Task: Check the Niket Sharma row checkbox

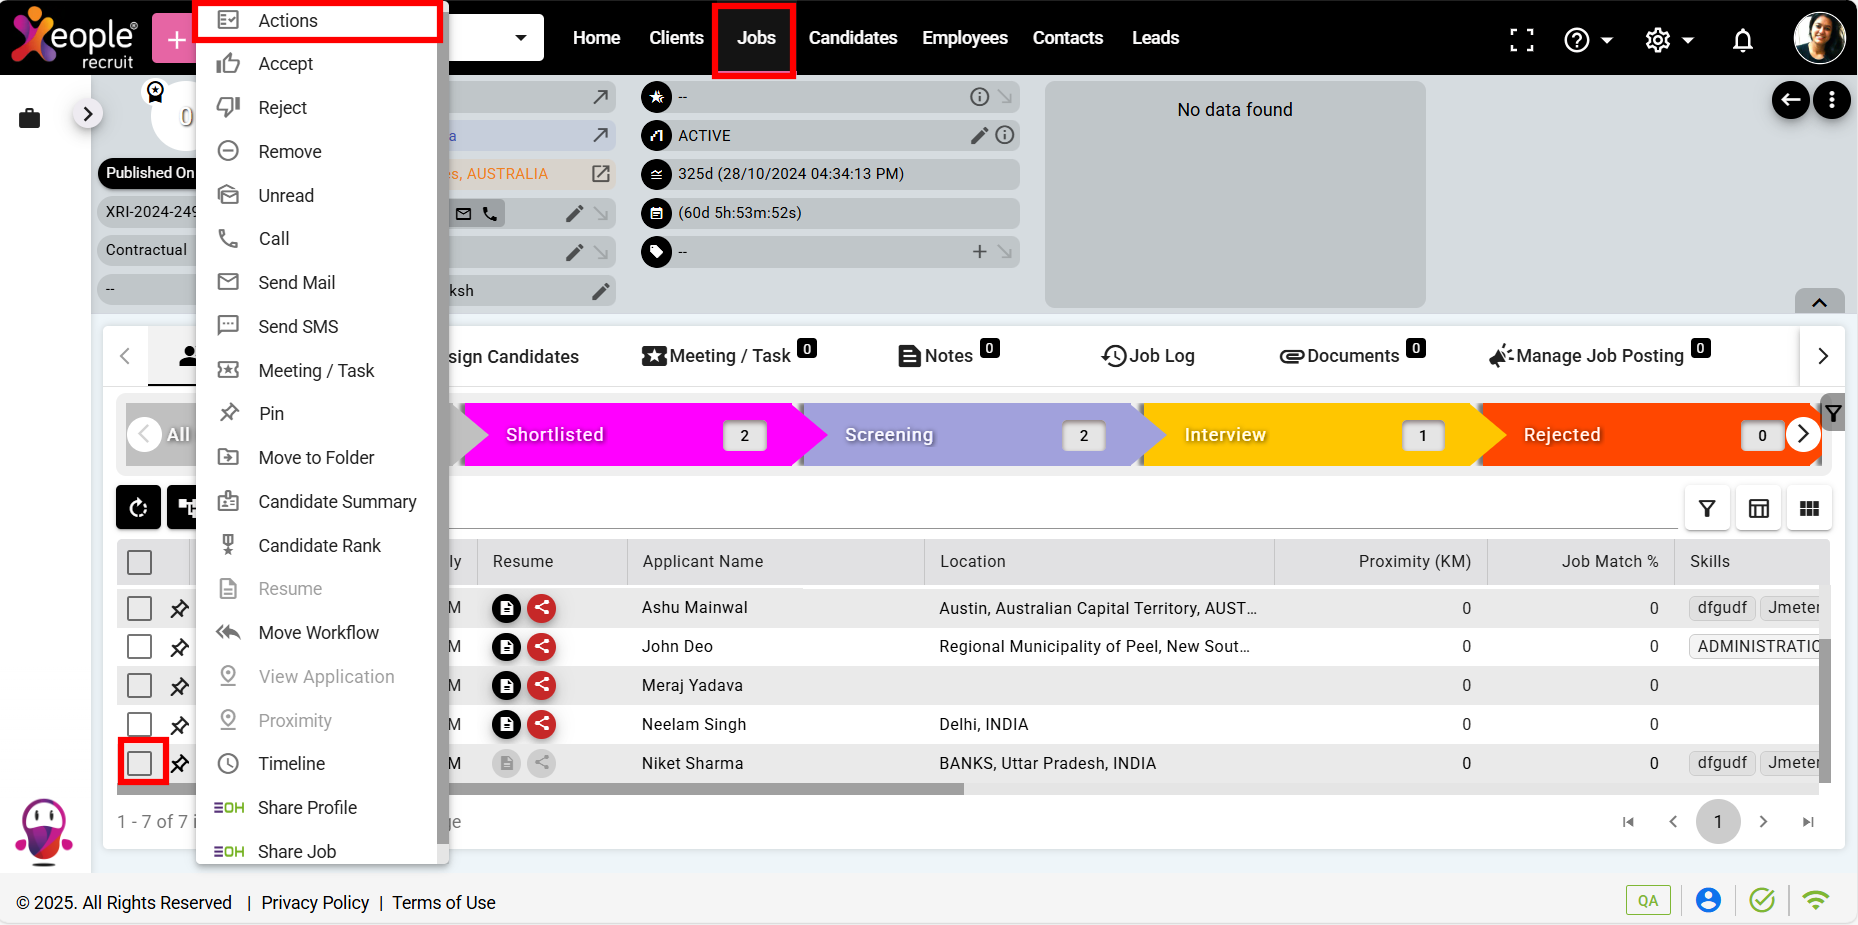Action: coord(140,763)
